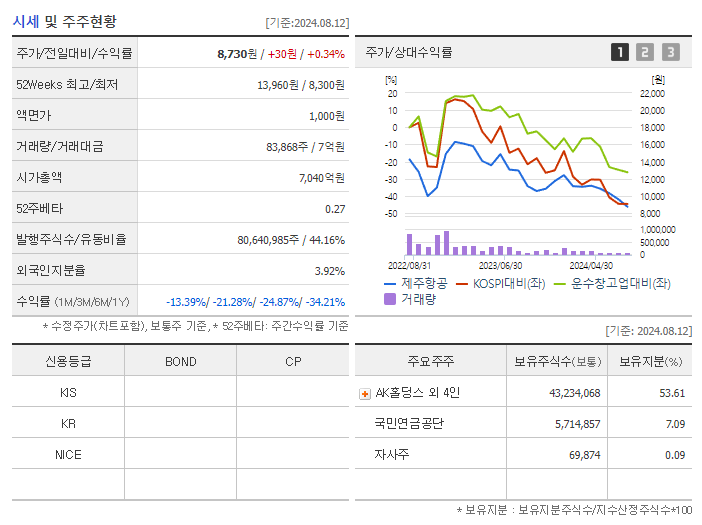Click the green 운수창고업대비(좌) legend marker
This screenshot has height=525, width=702.
560,284
